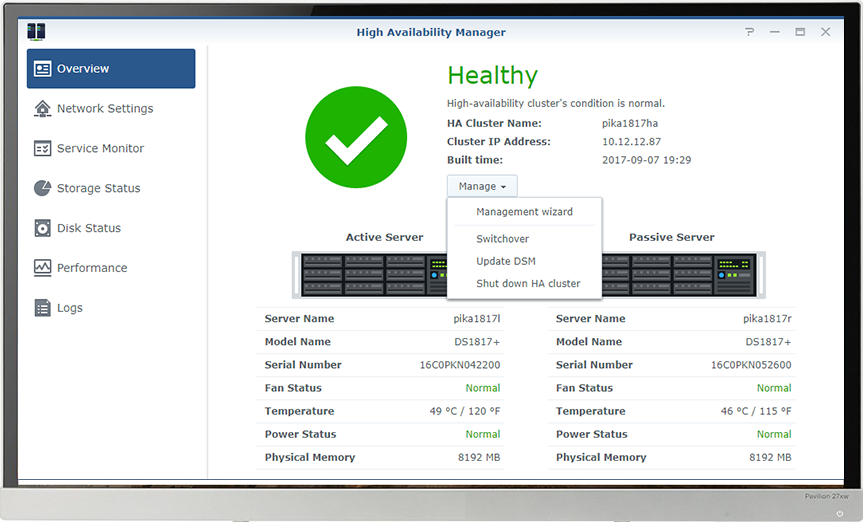Select Management wizard from the menu
The height and width of the screenshot is (522, 863).
524,212
